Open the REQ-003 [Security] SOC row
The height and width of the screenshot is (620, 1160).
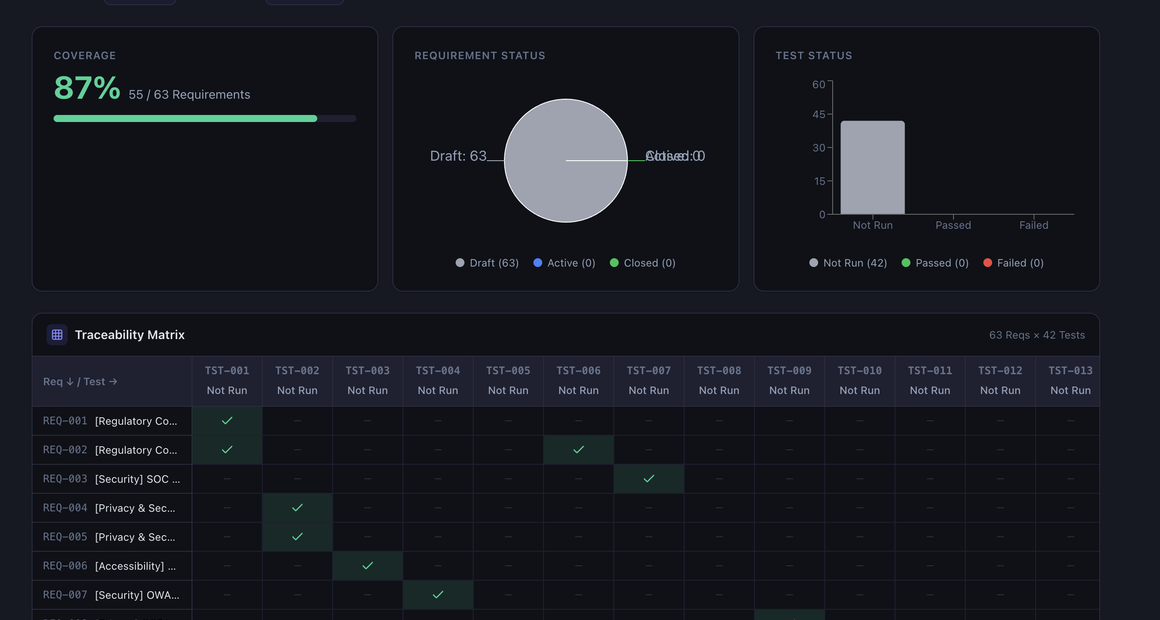pos(111,479)
